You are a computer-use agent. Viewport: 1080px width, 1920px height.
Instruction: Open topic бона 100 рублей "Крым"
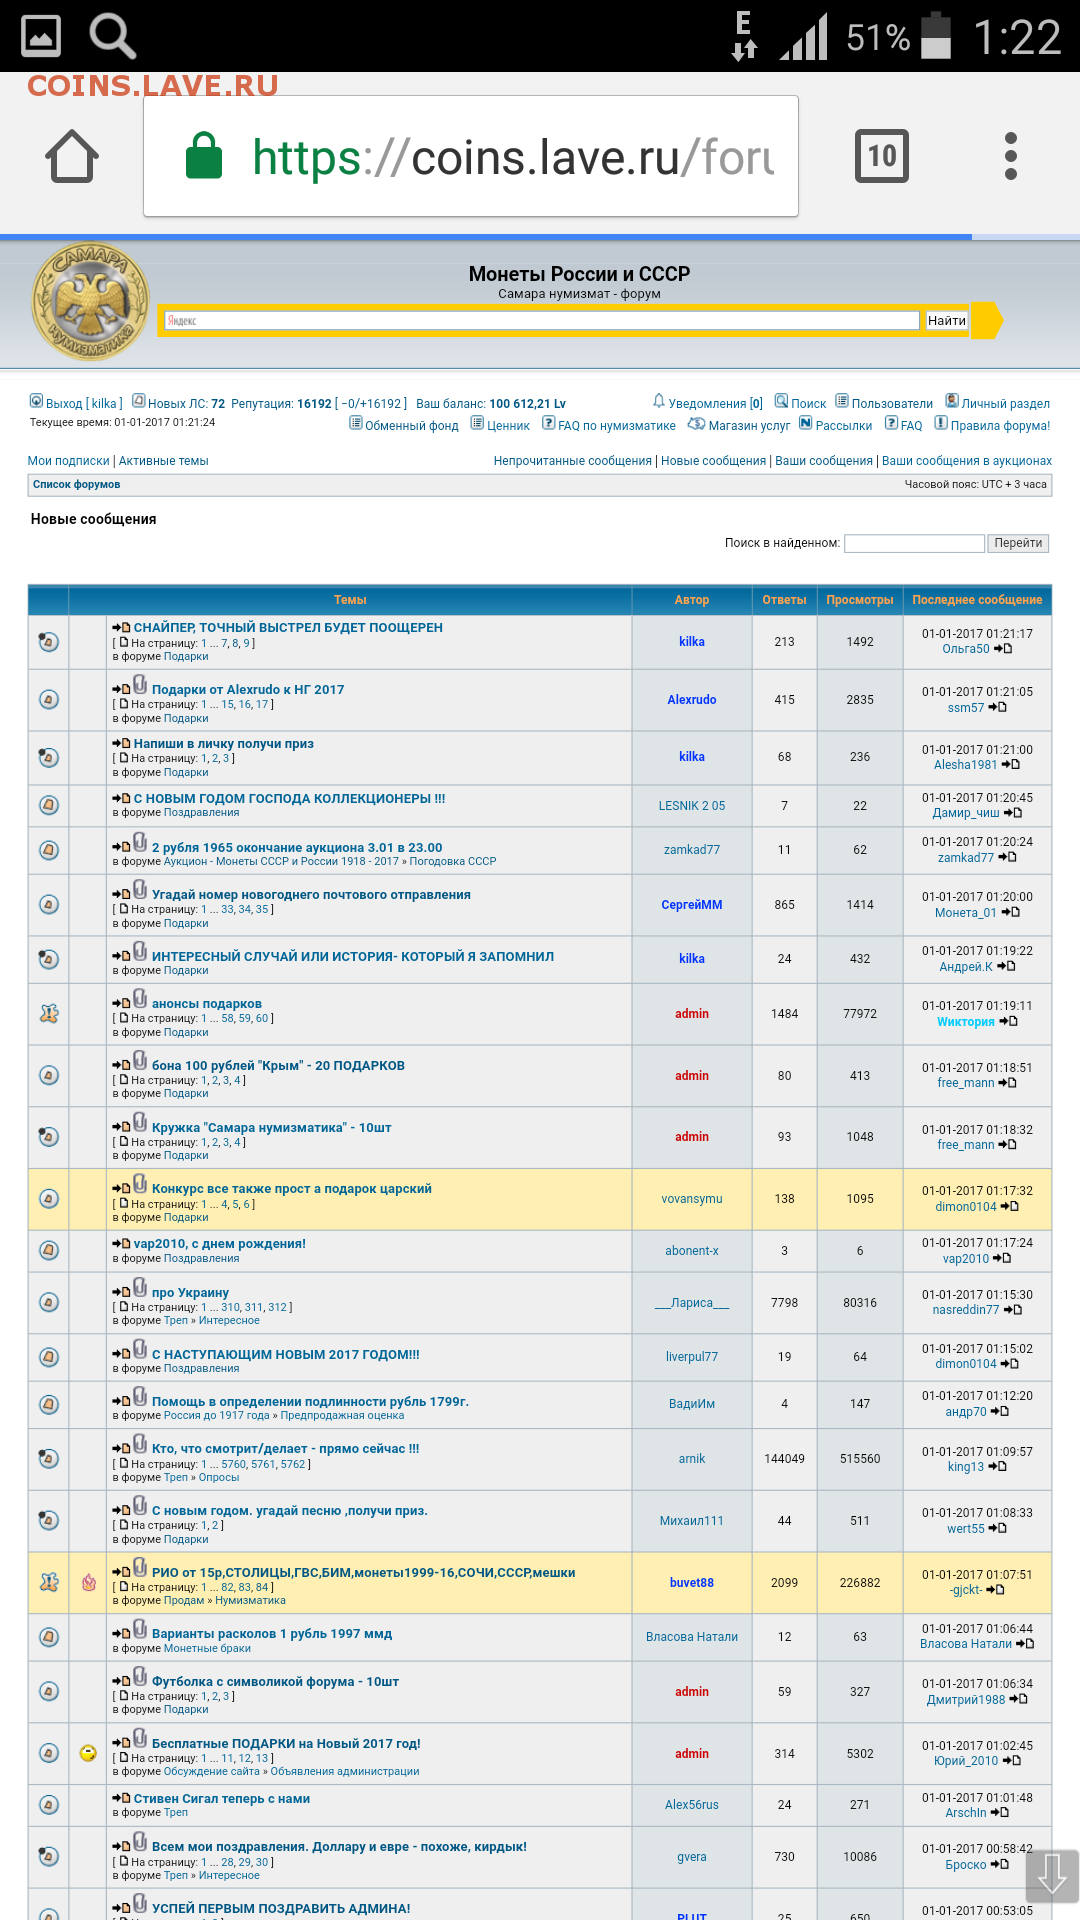(278, 1066)
